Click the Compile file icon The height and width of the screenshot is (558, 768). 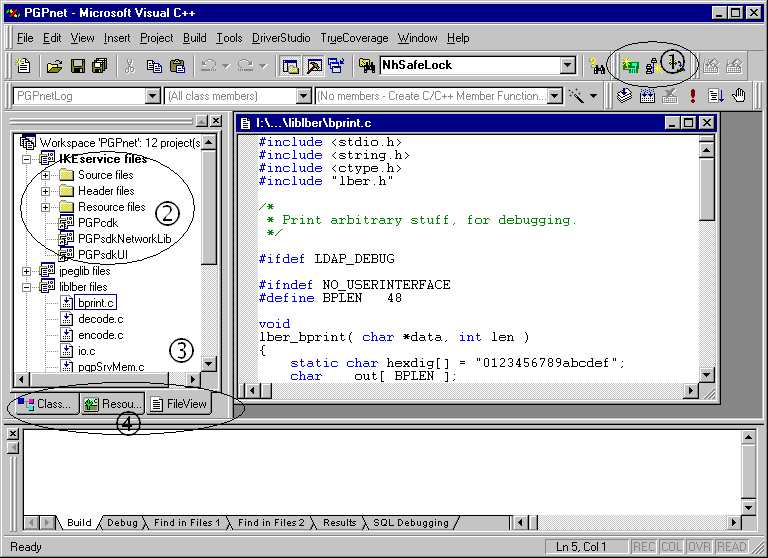coord(624,96)
